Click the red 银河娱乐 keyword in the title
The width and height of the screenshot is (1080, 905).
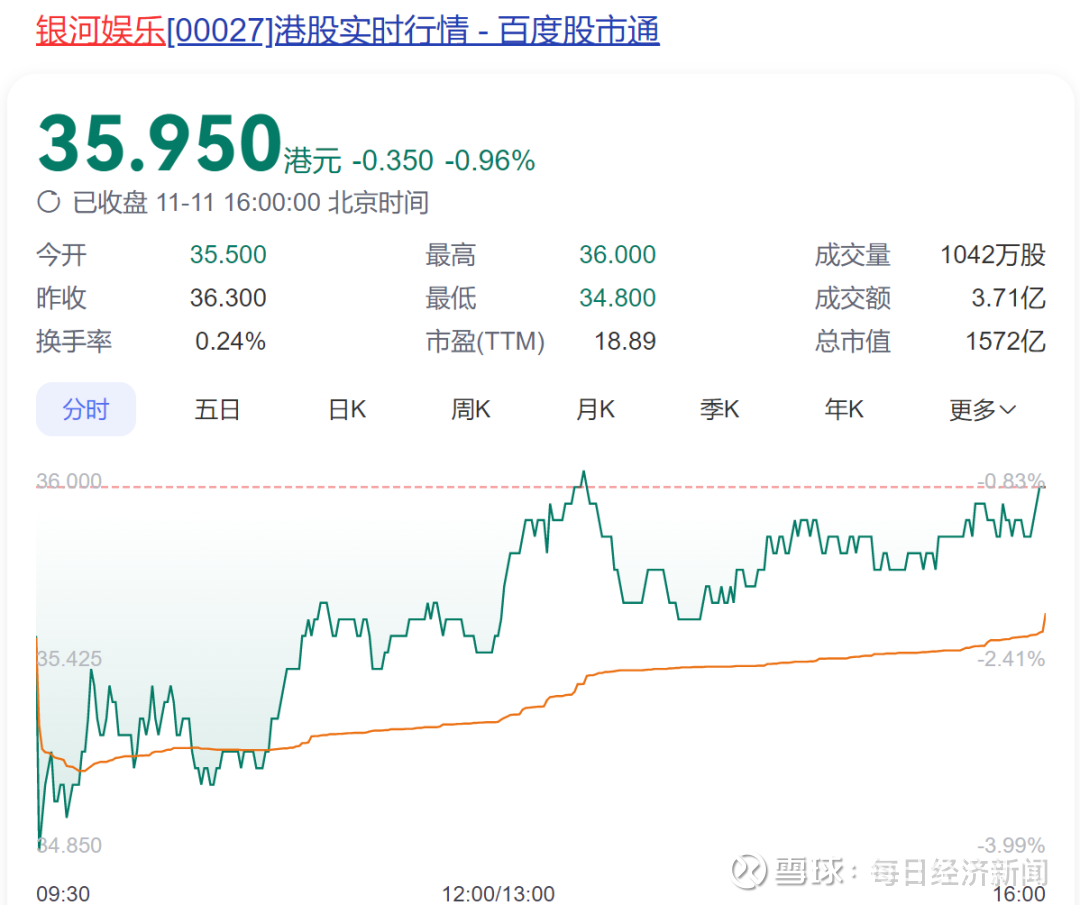tap(101, 30)
